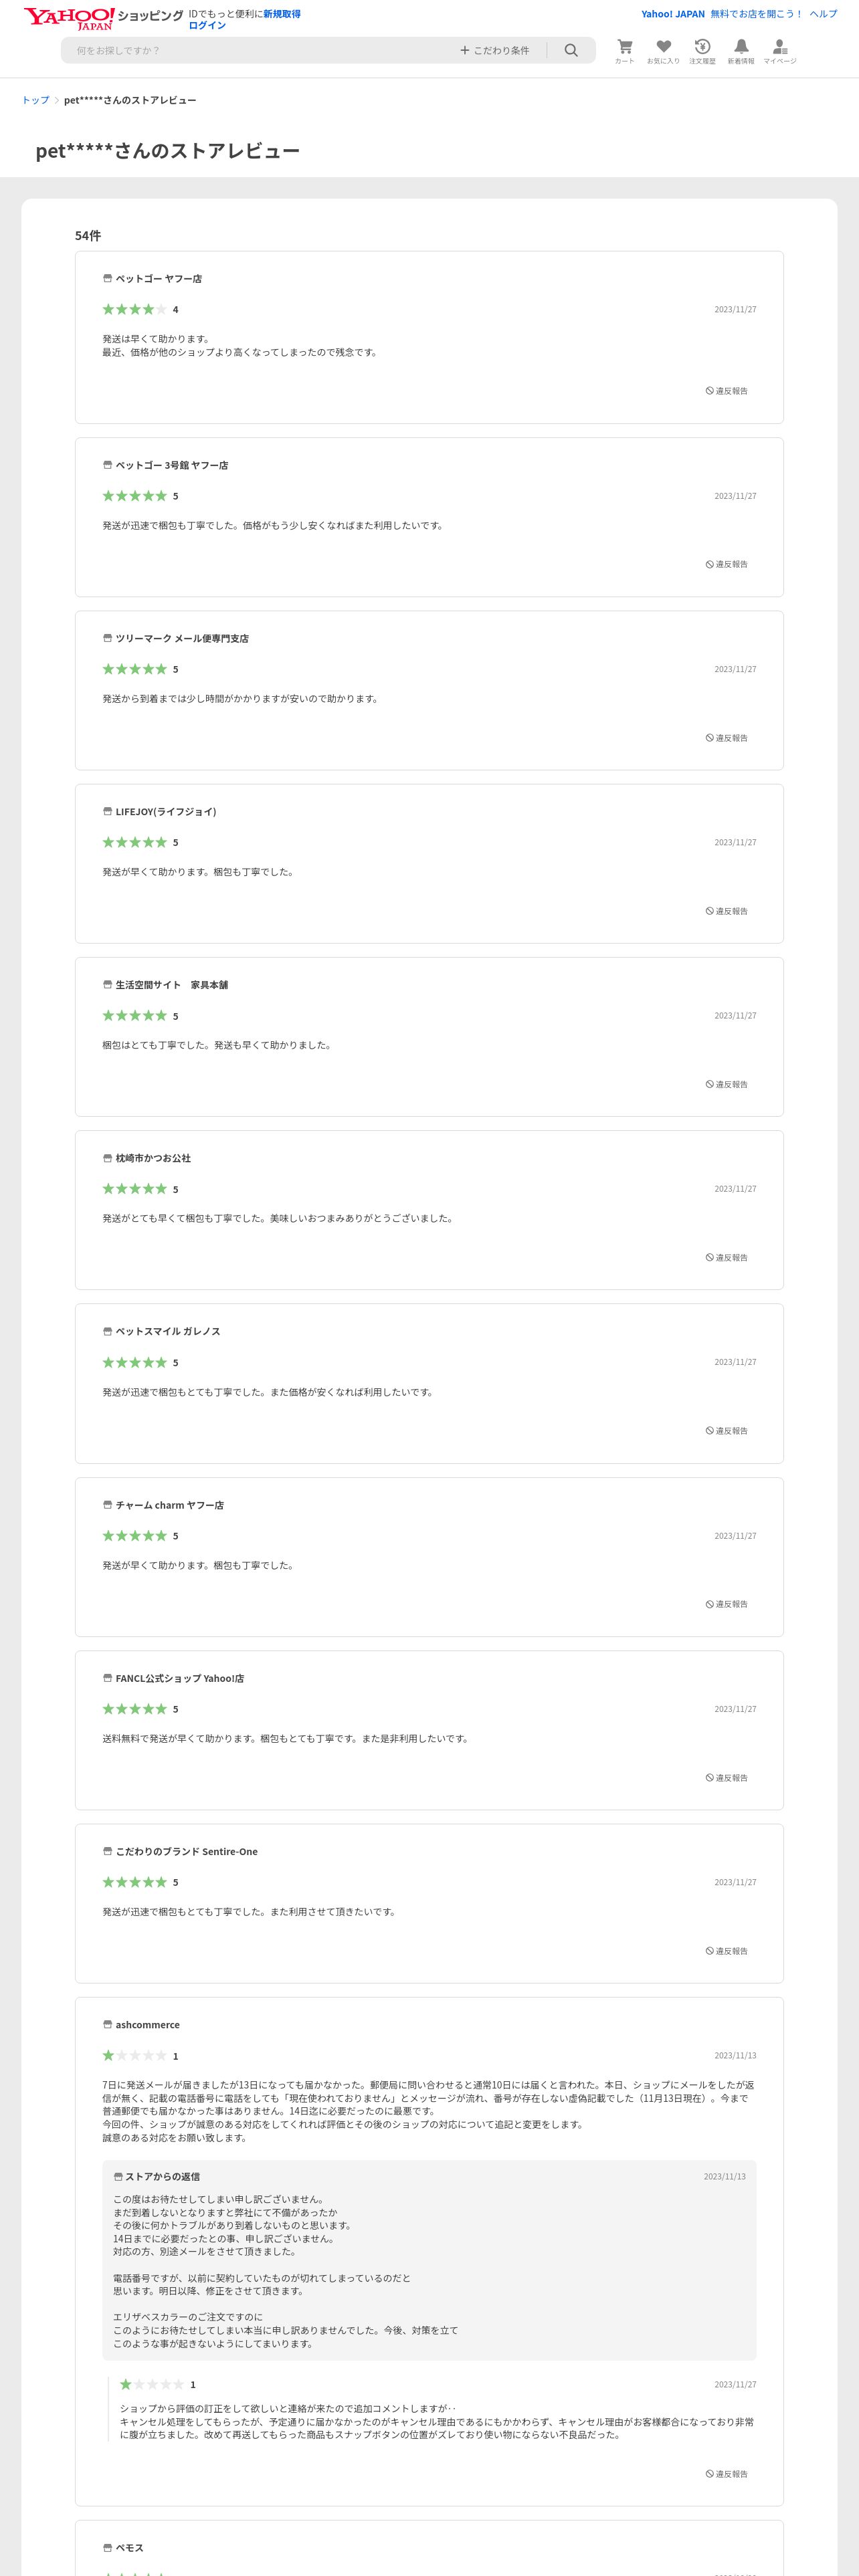The image size is (859, 2576).
Task: Open the ツリーマーク メール便専門支店 store
Action: coord(181,638)
